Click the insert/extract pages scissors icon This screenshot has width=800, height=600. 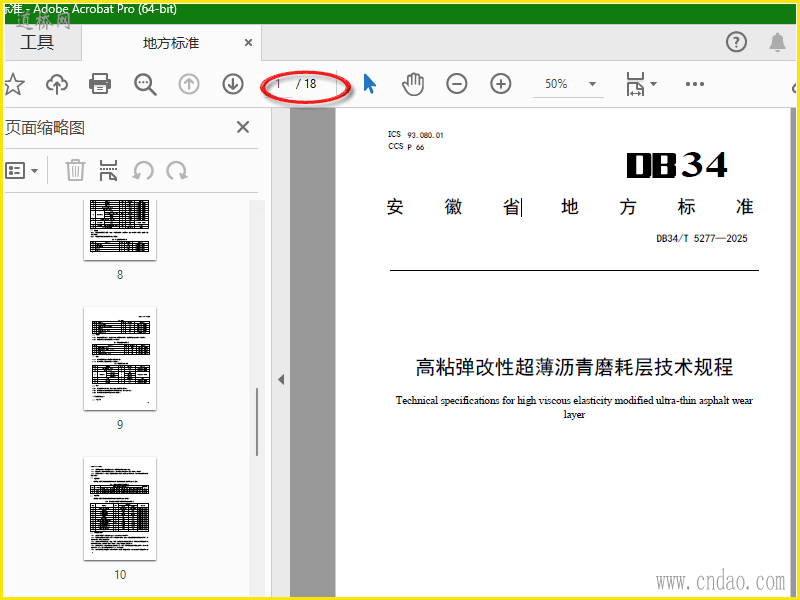tap(108, 170)
